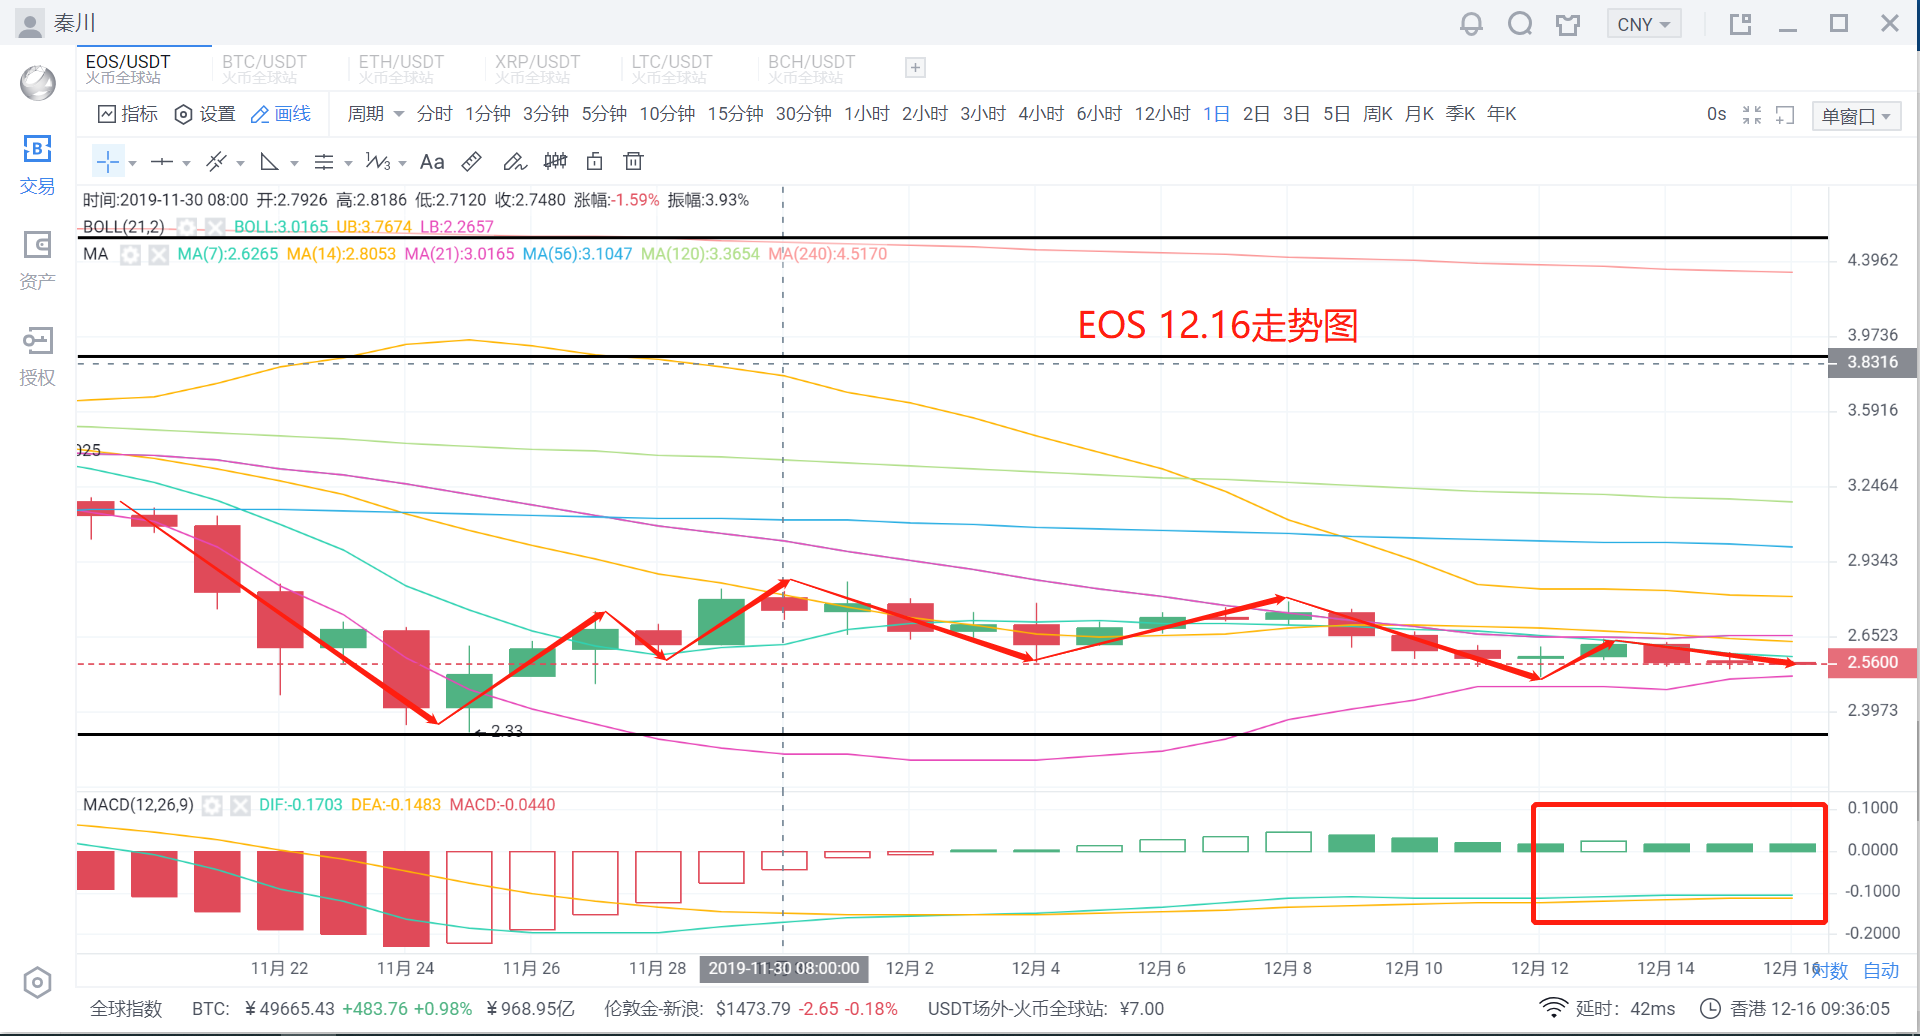This screenshot has width=1920, height=1036.
Task: Click the trash icon to delete drawings
Action: tap(633, 161)
